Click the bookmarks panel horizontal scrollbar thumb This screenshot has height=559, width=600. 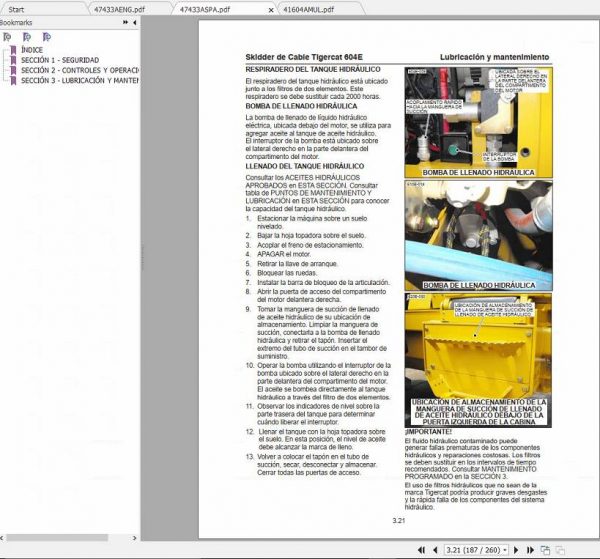(x=57, y=538)
